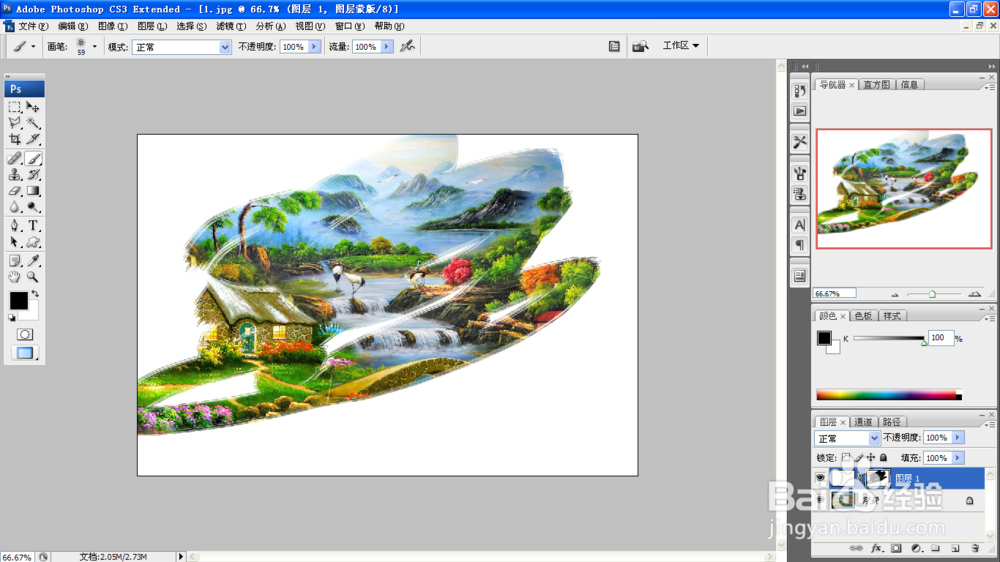Open the Paragraph panel icon

[x=800, y=245]
